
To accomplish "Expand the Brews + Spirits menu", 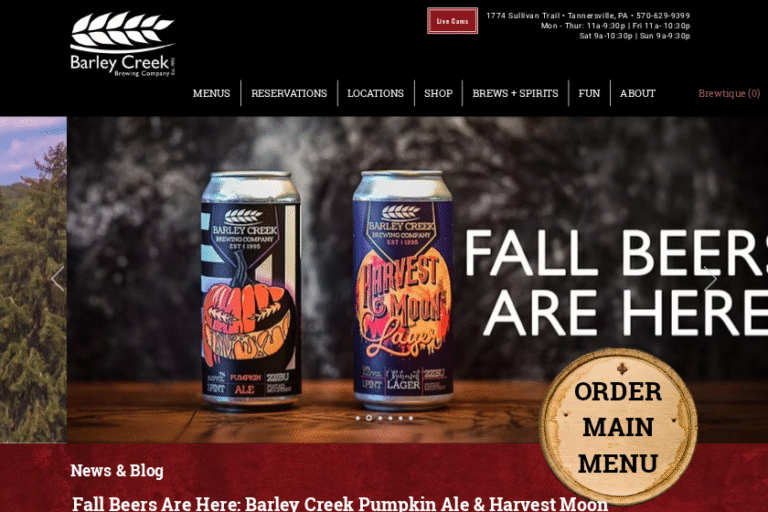I will coord(515,93).
